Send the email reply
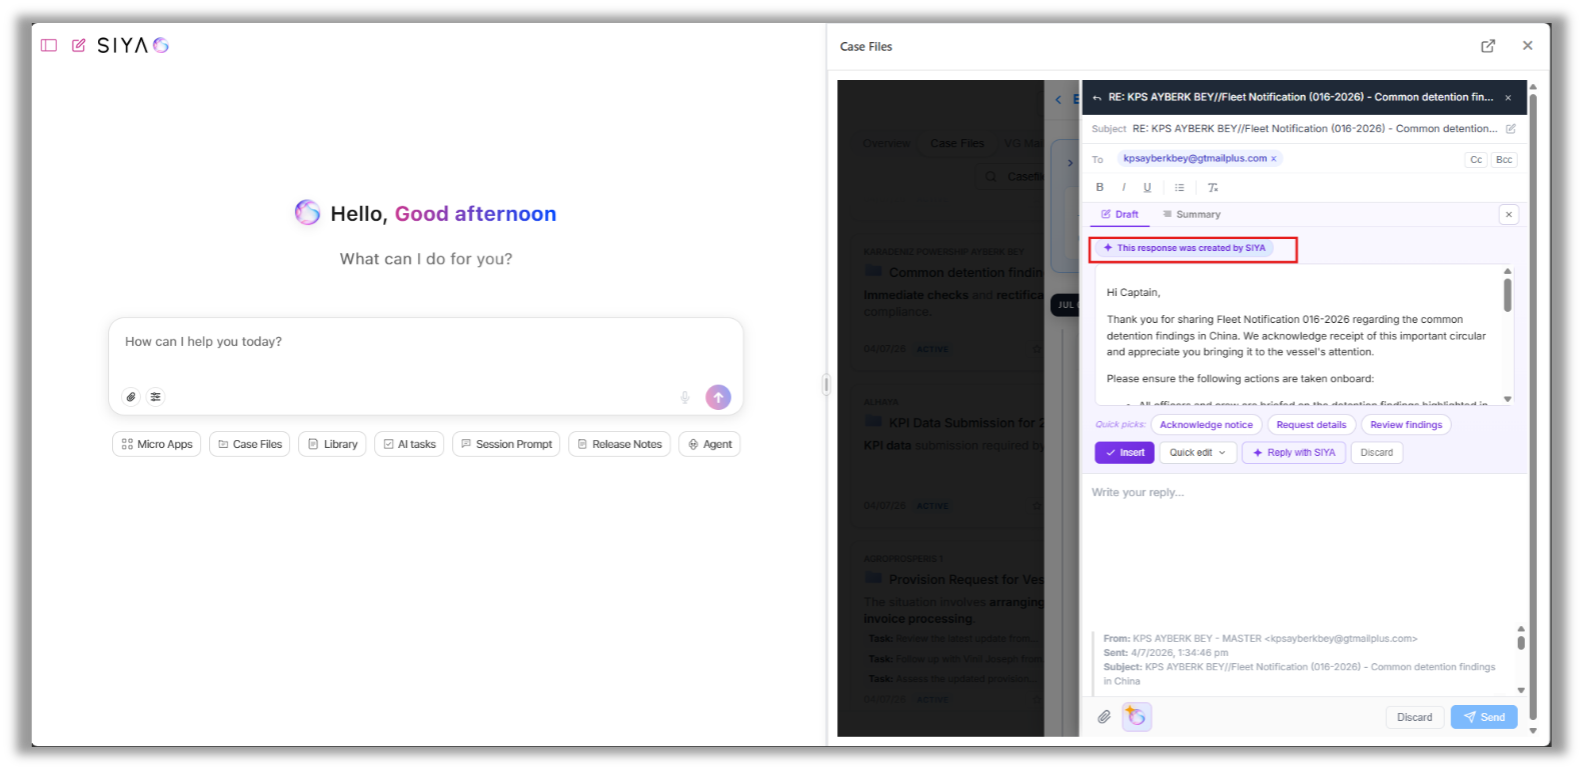The image size is (1585, 770). (x=1484, y=717)
